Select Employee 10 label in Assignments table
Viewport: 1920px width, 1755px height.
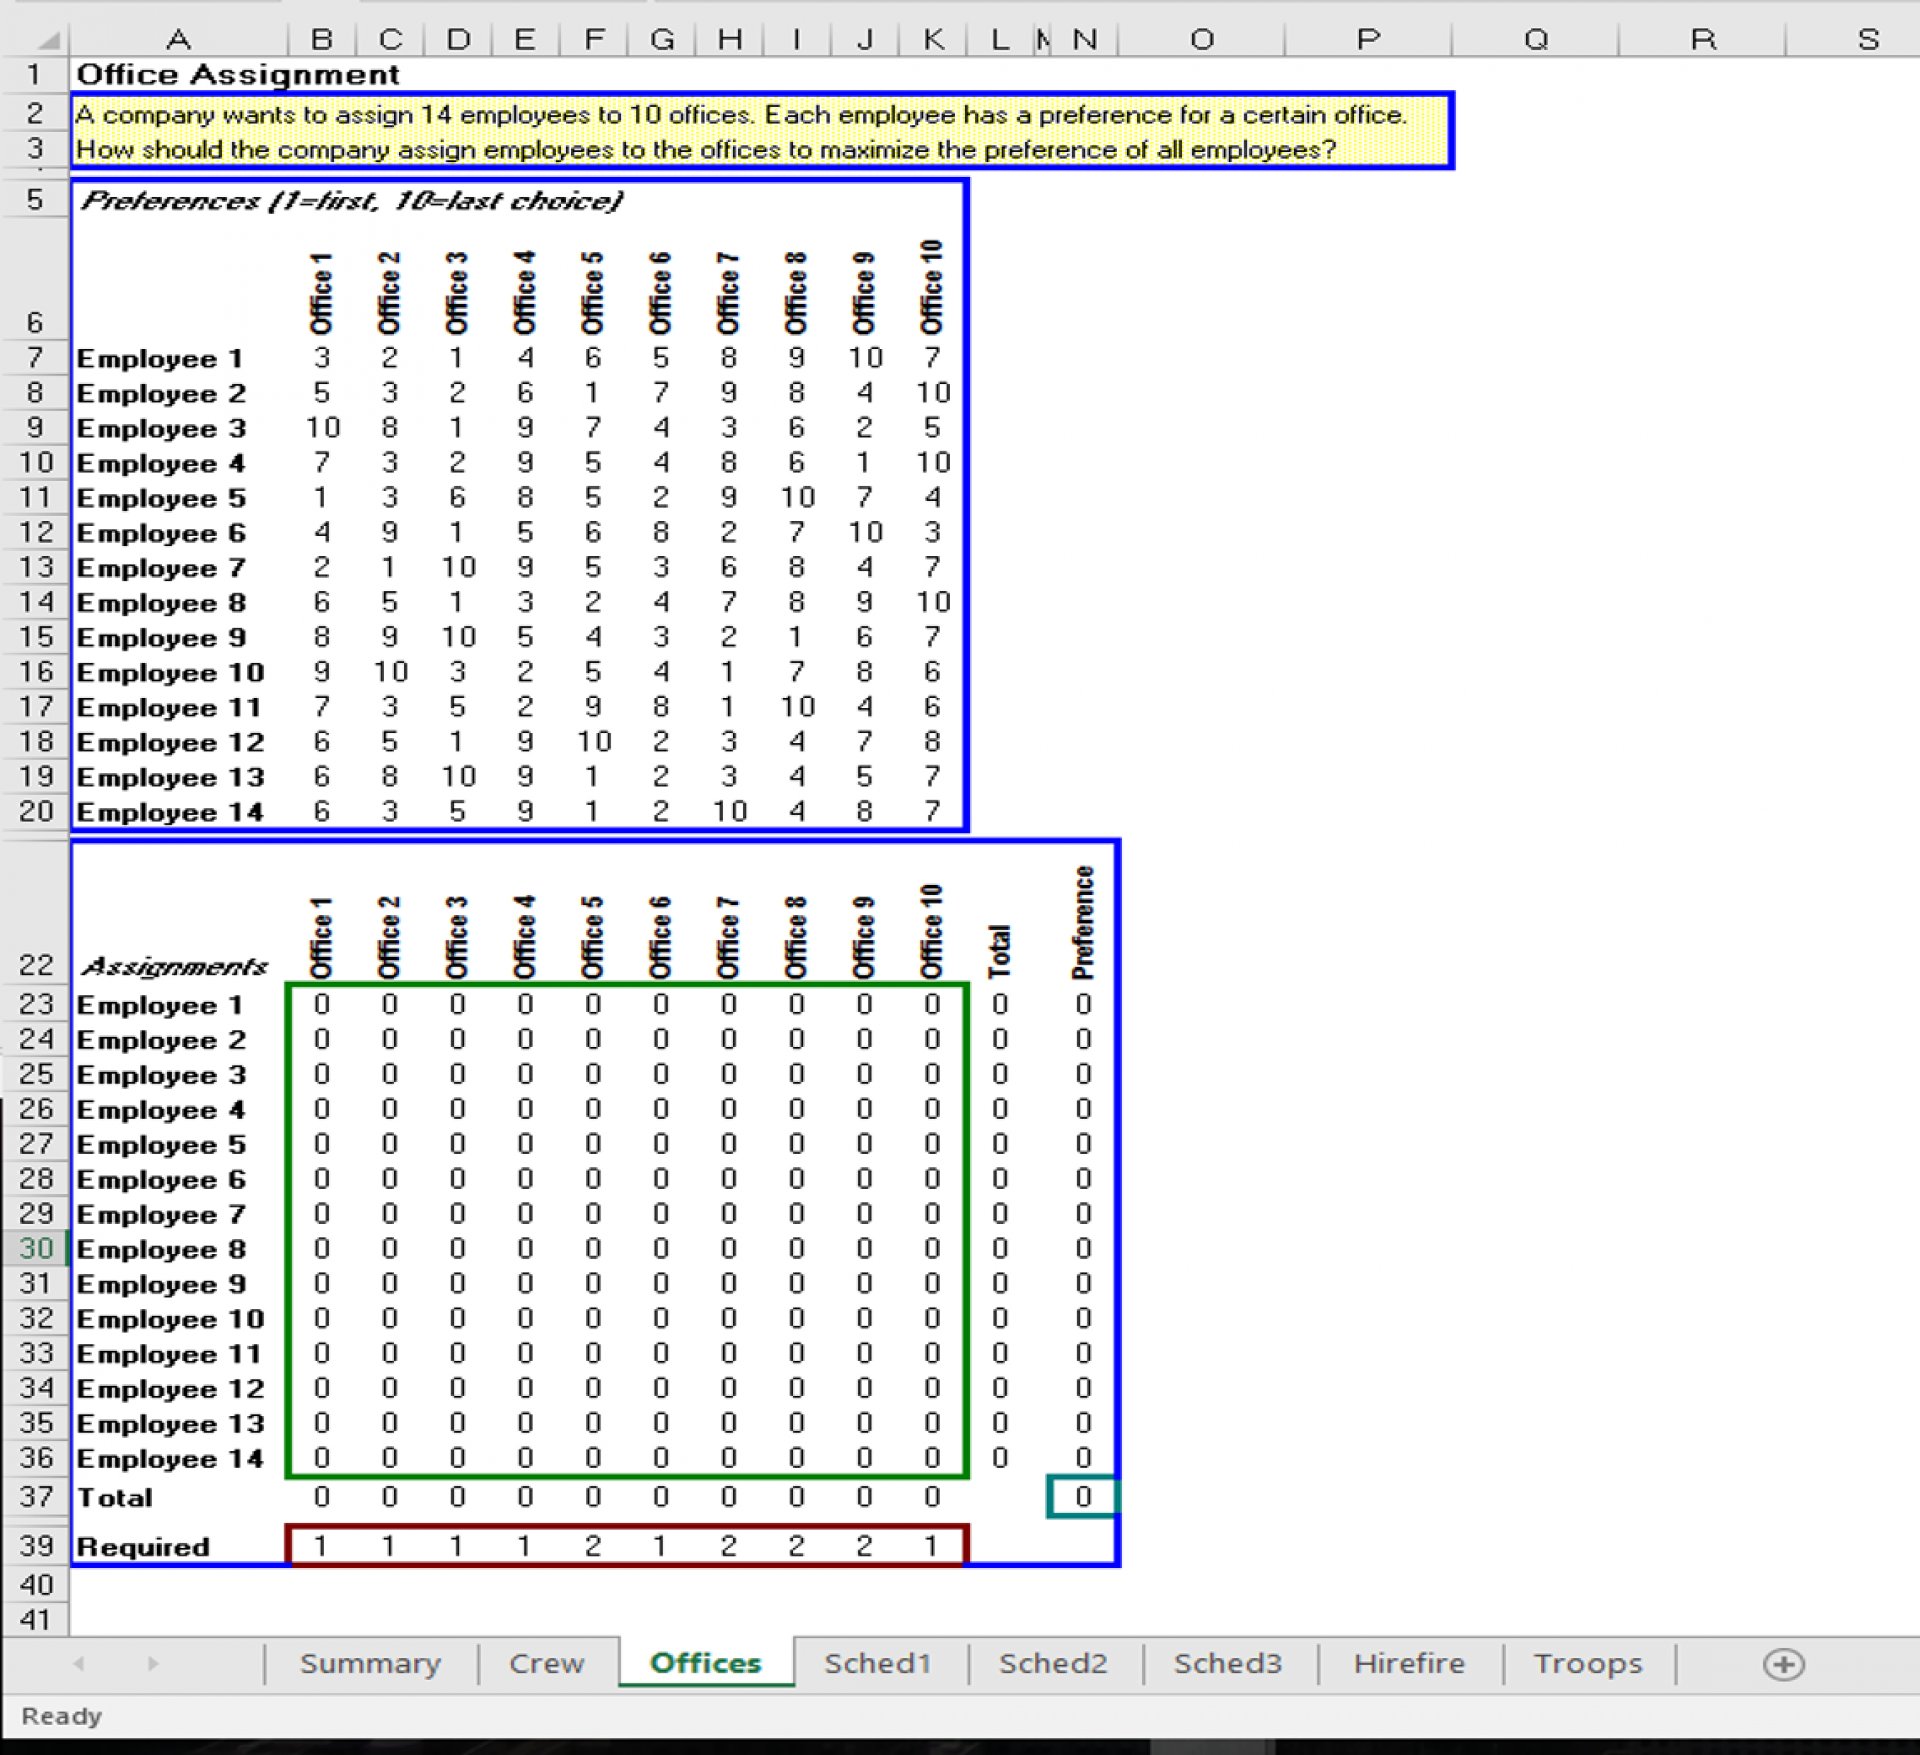pos(170,1319)
